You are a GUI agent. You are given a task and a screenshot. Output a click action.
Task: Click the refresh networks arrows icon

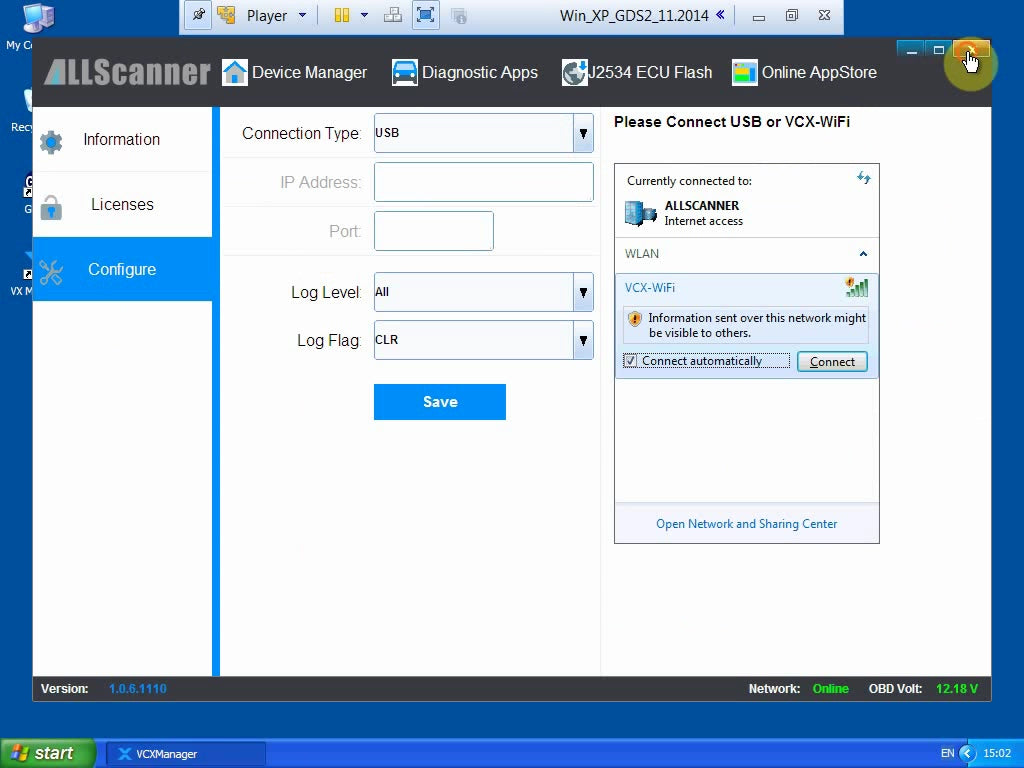point(864,178)
